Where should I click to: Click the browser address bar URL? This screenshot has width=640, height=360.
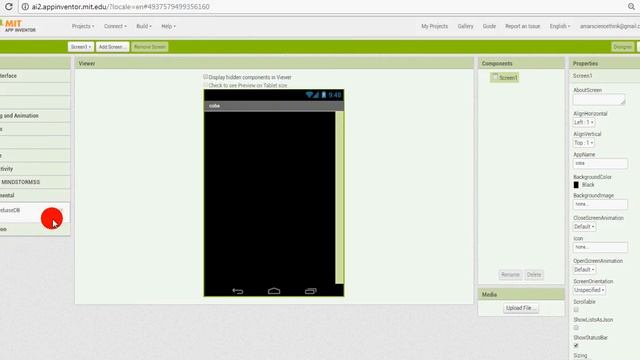click(x=121, y=7)
